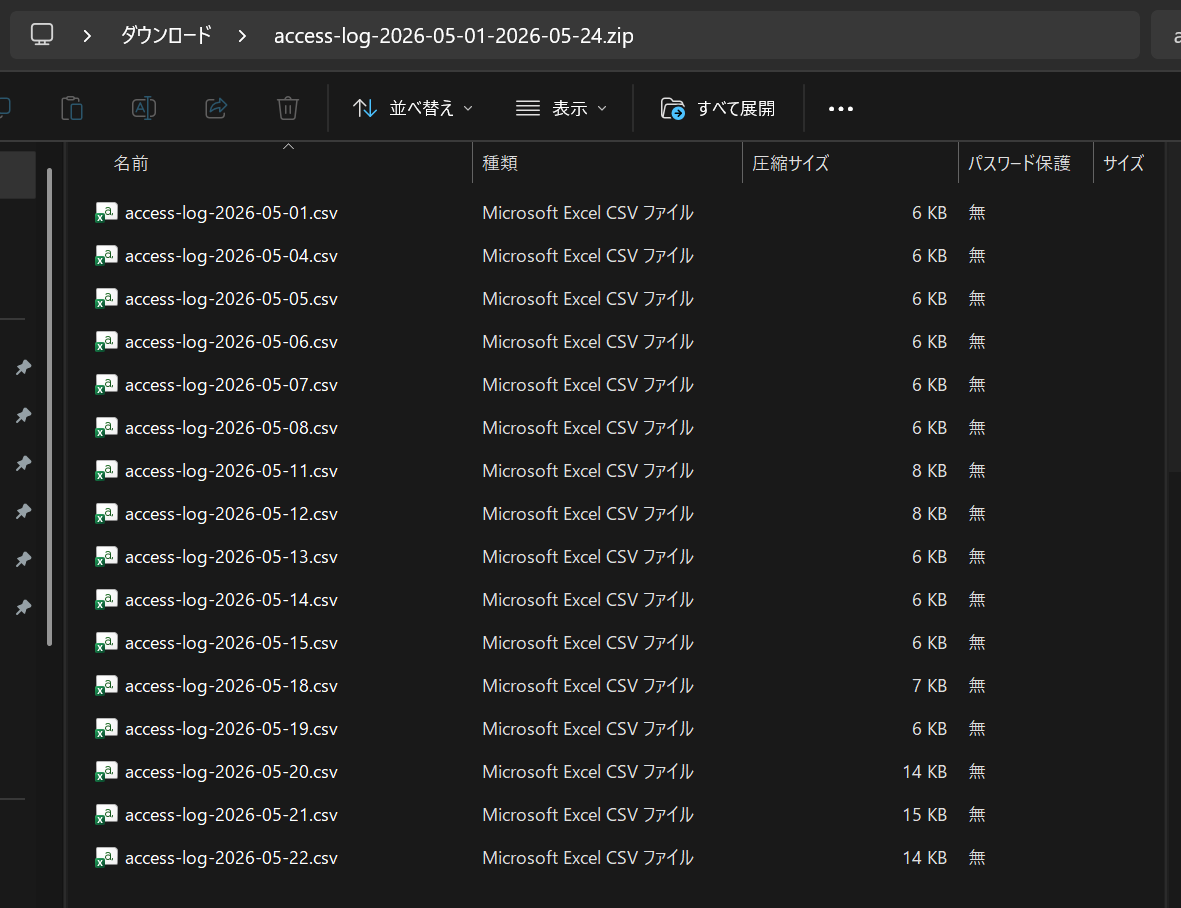1181x908 pixels.
Task: Click the CSV icon of access-log-2026-05-04.csv
Action: [106, 256]
